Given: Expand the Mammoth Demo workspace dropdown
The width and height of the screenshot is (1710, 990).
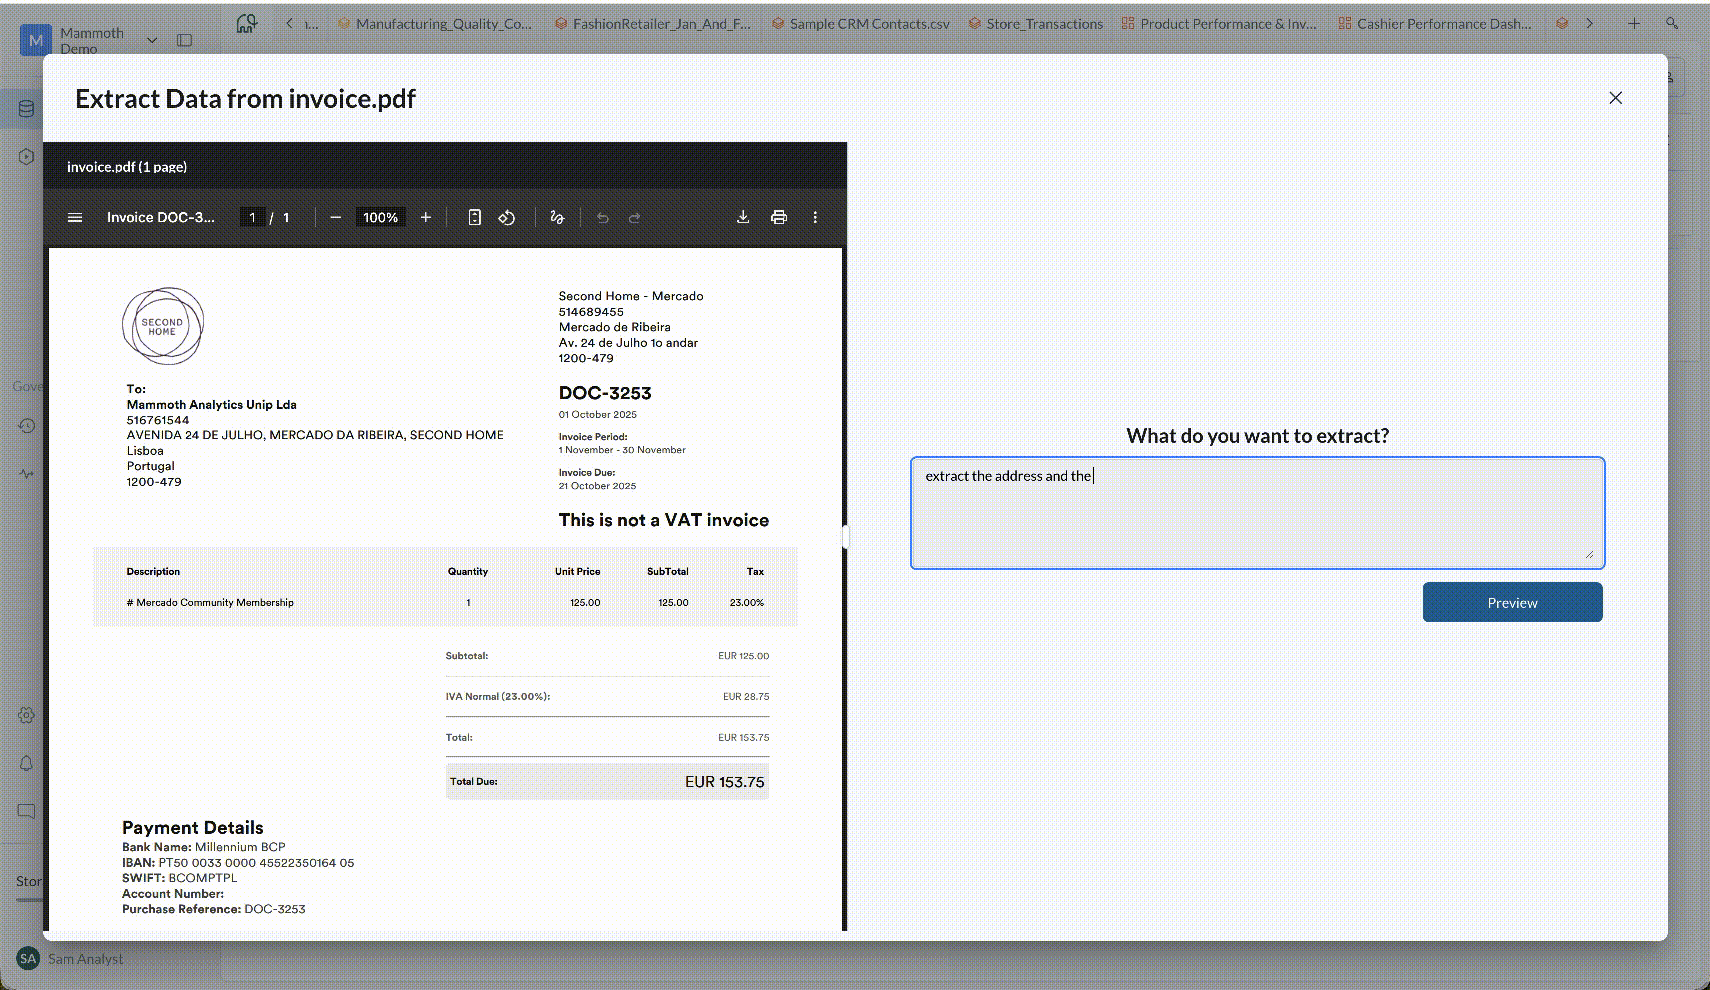Looking at the screenshot, I should pos(152,40).
